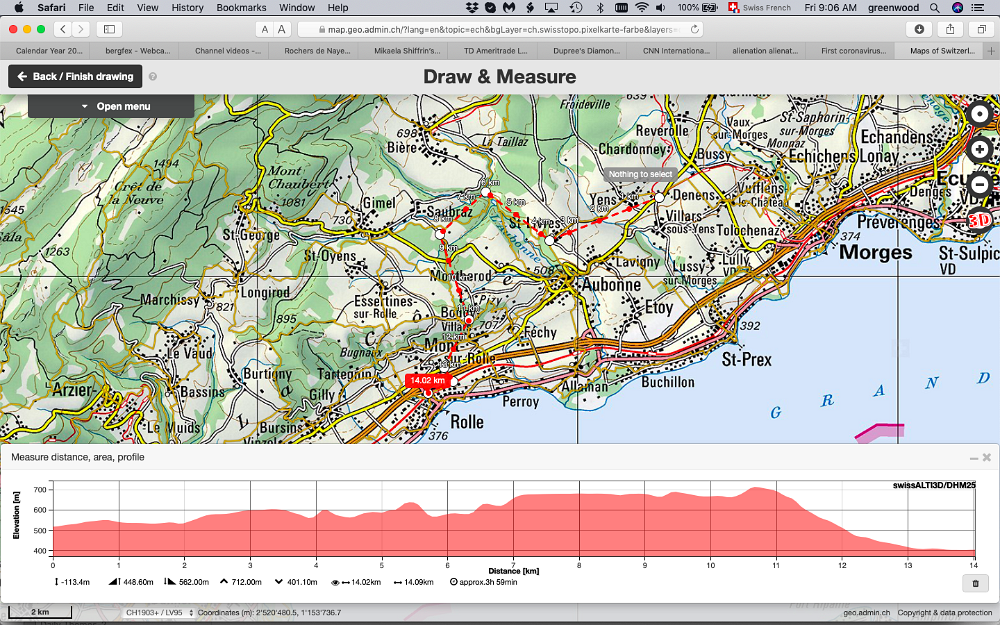The width and height of the screenshot is (1000, 625).
Task: Zoom in with the plus button
Action: (x=979, y=149)
